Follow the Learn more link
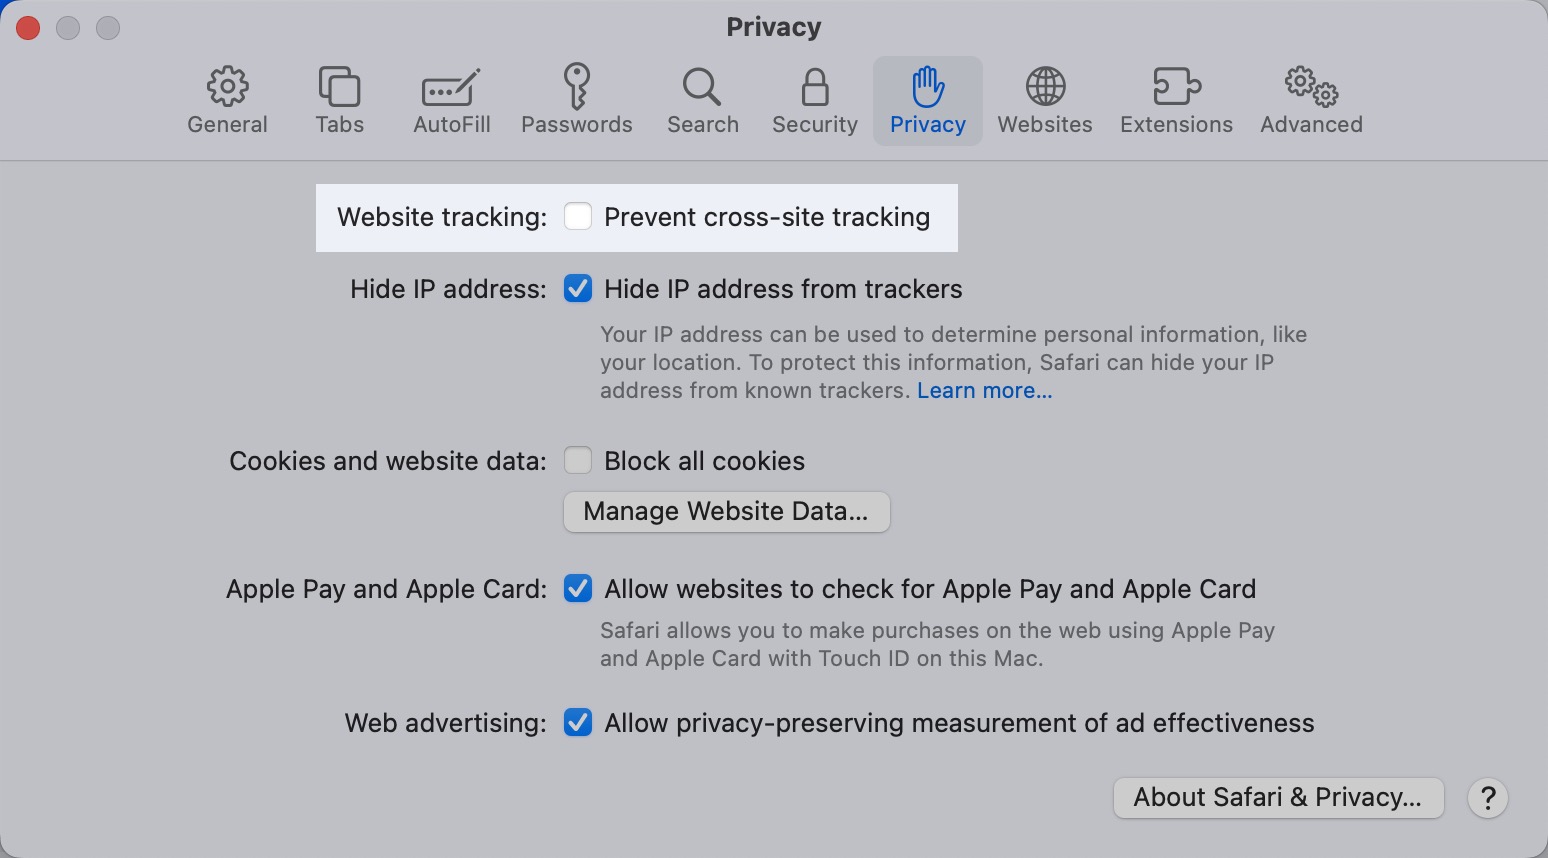Image resolution: width=1548 pixels, height=858 pixels. pos(983,390)
